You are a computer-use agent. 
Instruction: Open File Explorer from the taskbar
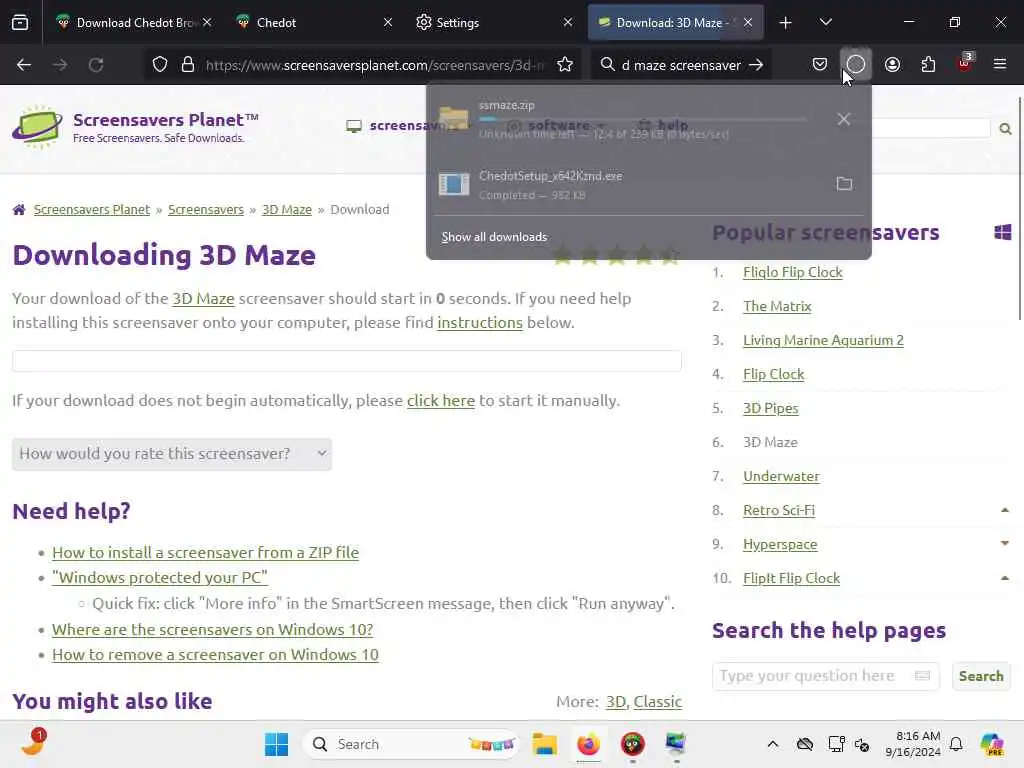(544, 744)
